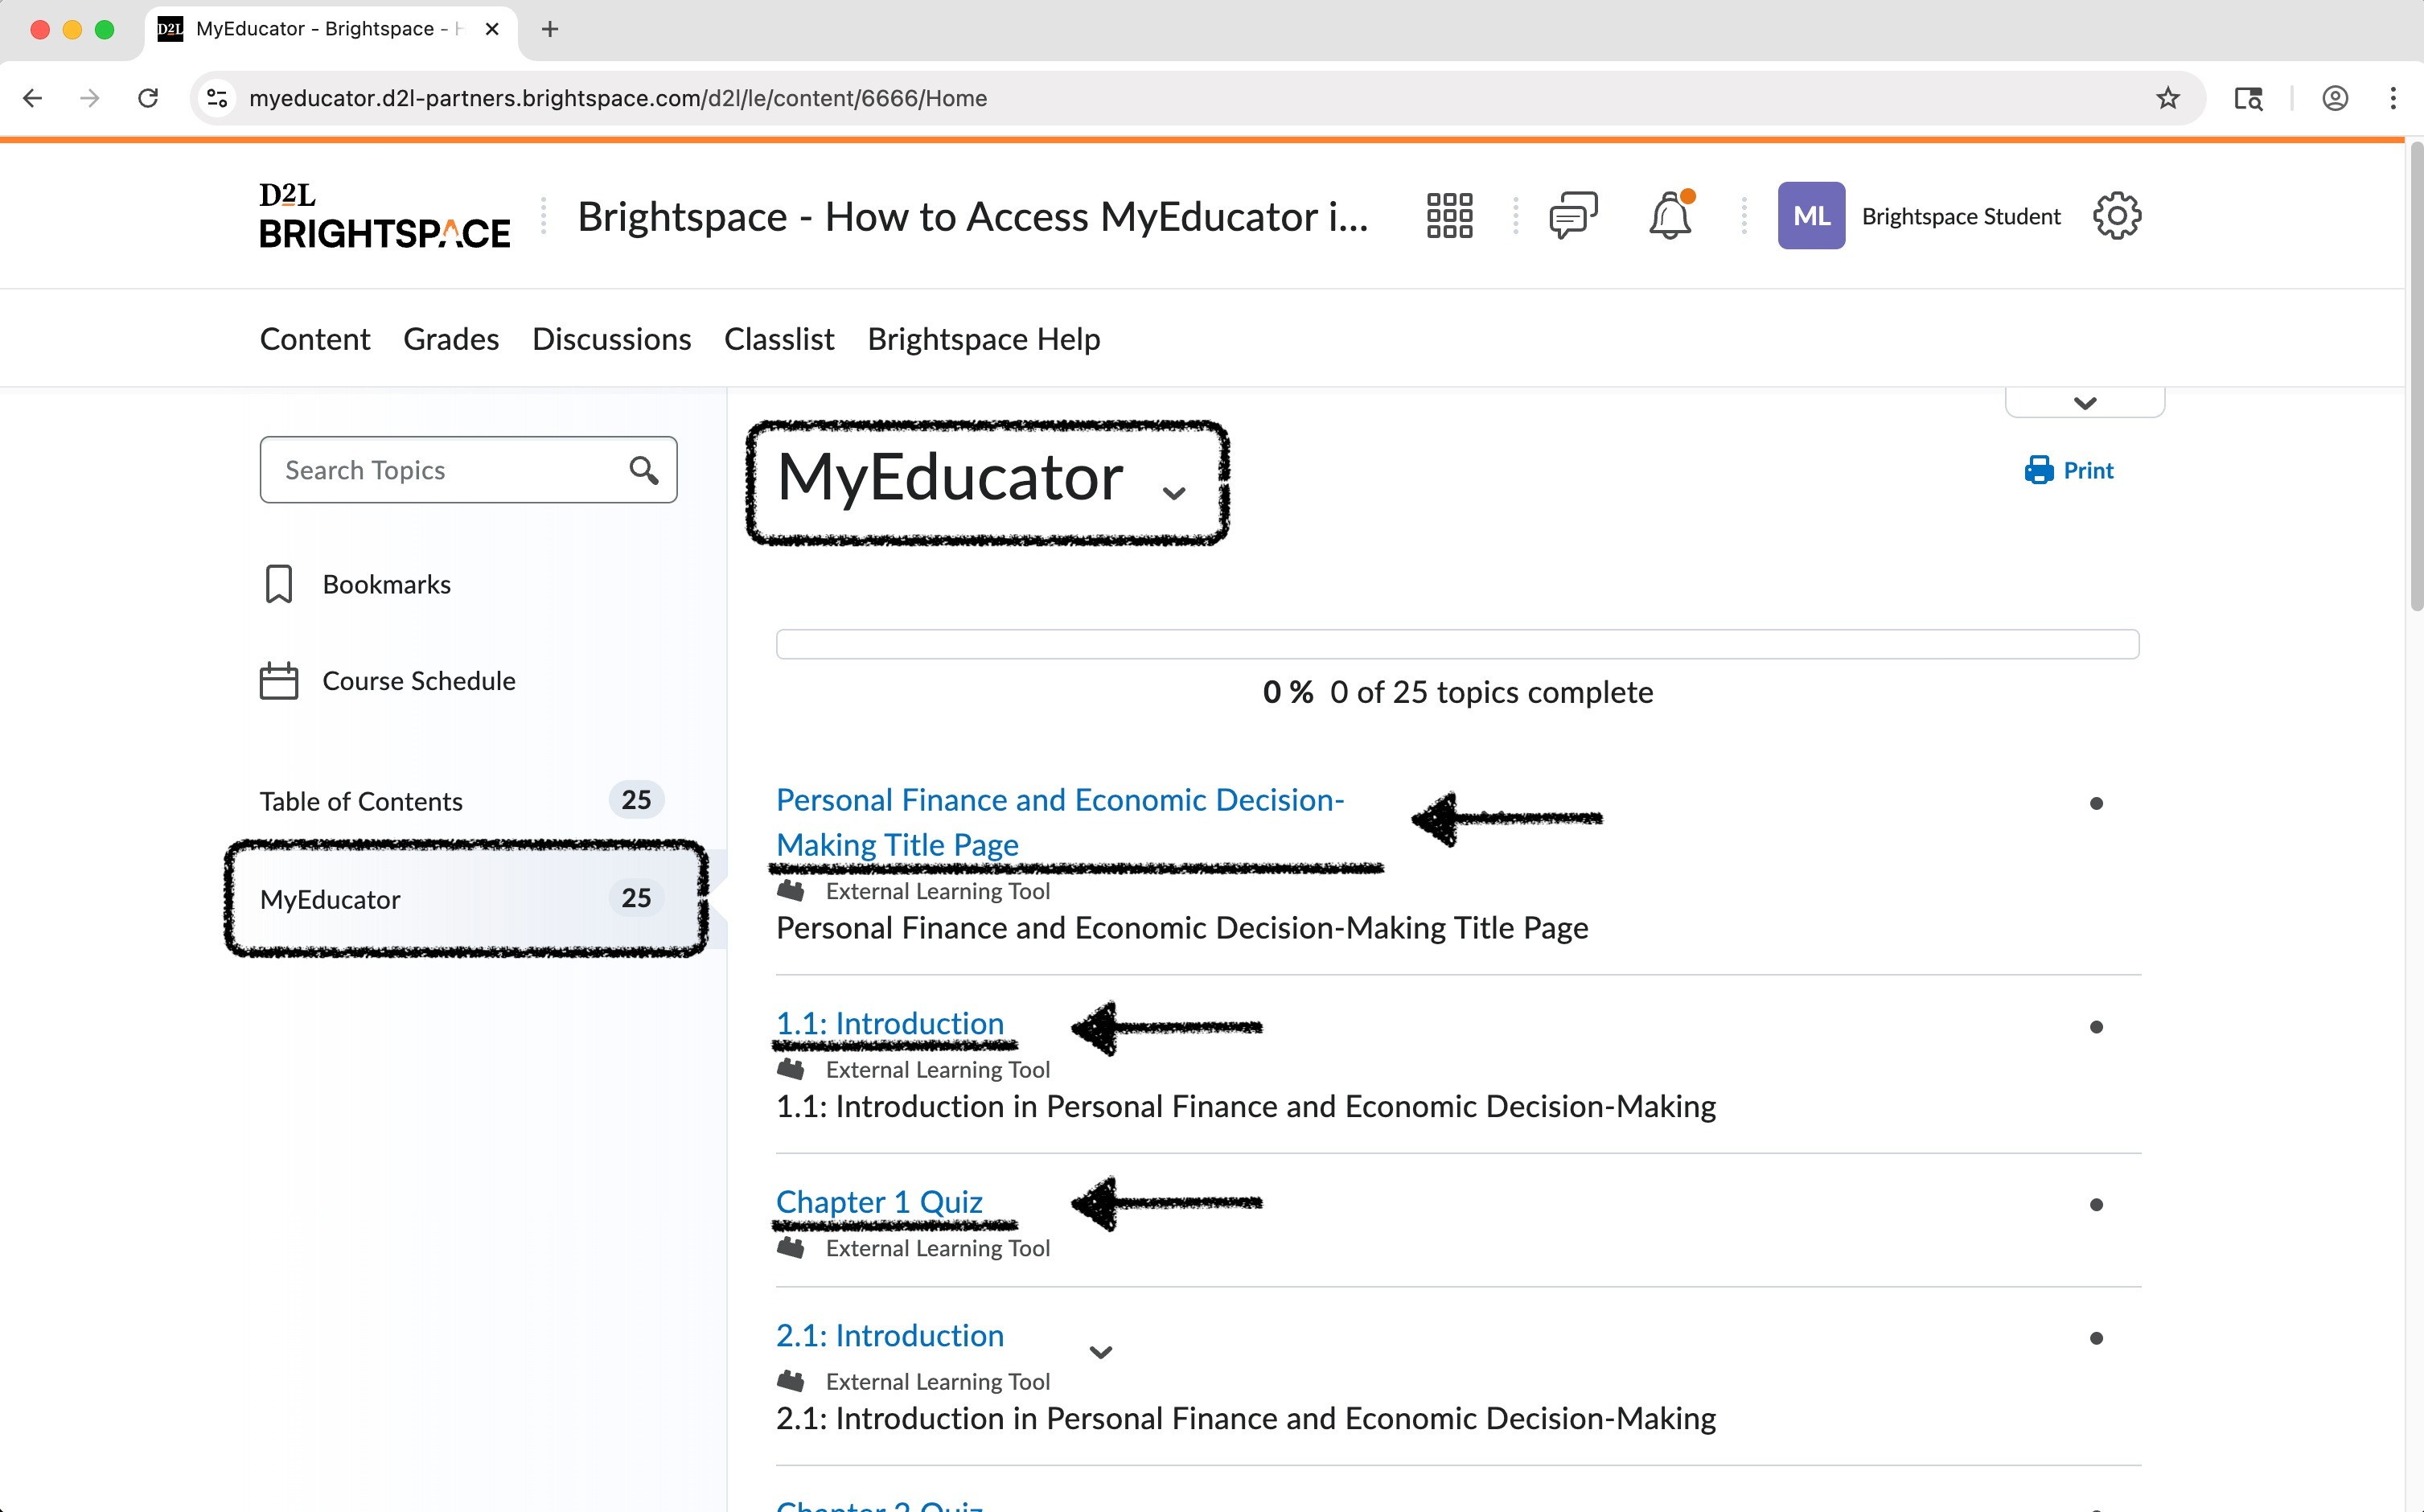Viewport: 2424px width, 1512px height.
Task: Click the notifications bell icon
Action: 1670,216
